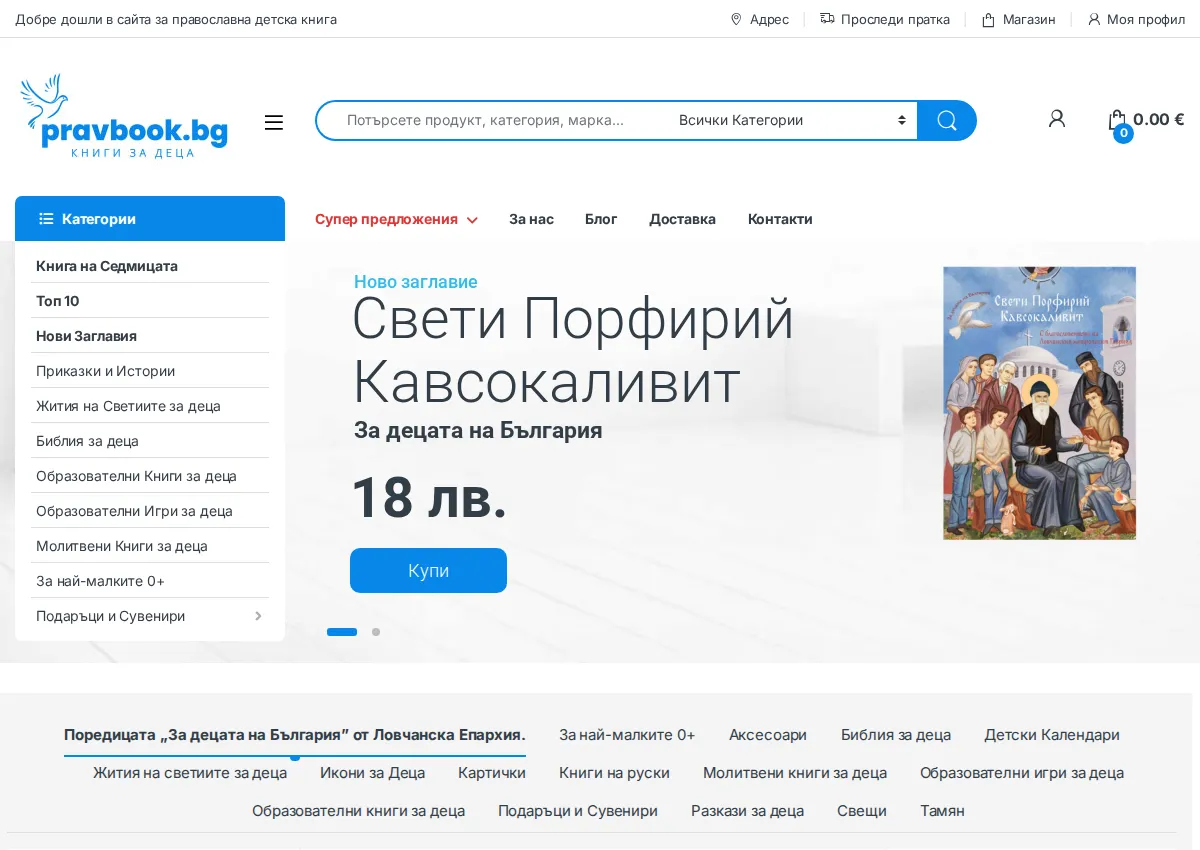Open the За нас menu item
1200x850 pixels.
click(531, 219)
